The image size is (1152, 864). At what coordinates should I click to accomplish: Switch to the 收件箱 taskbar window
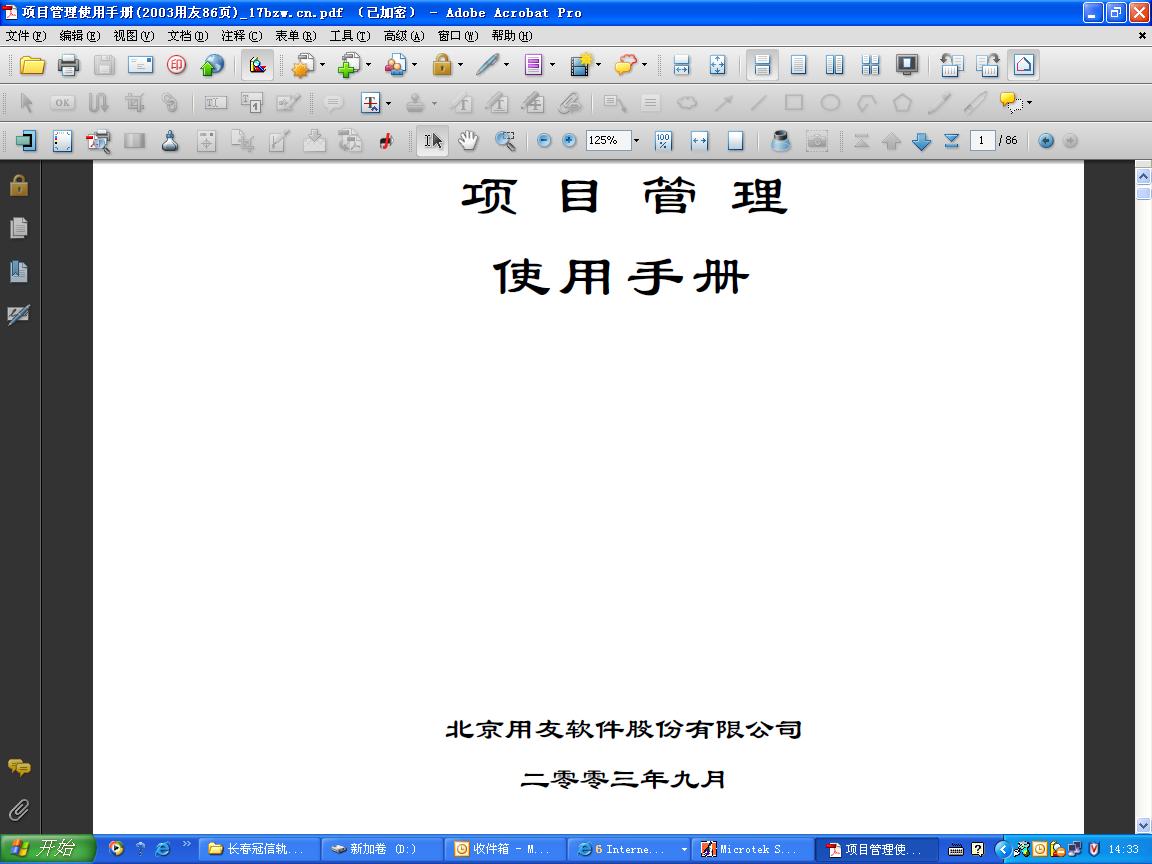(x=505, y=849)
